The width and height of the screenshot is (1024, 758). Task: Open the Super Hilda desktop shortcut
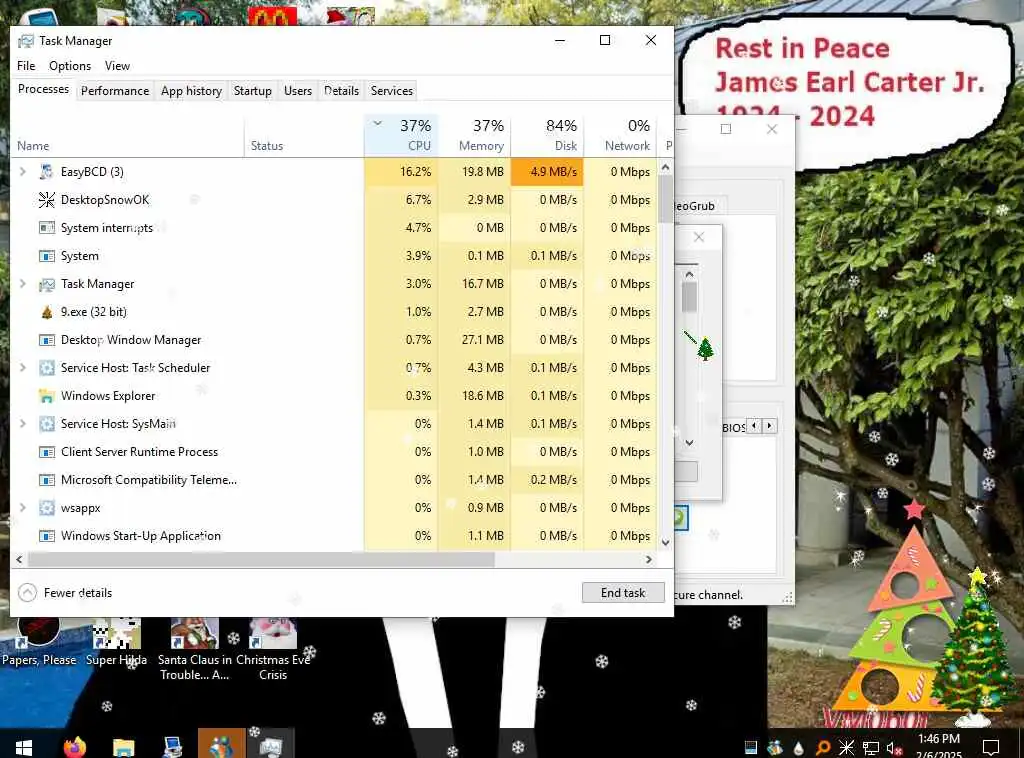pos(116,642)
